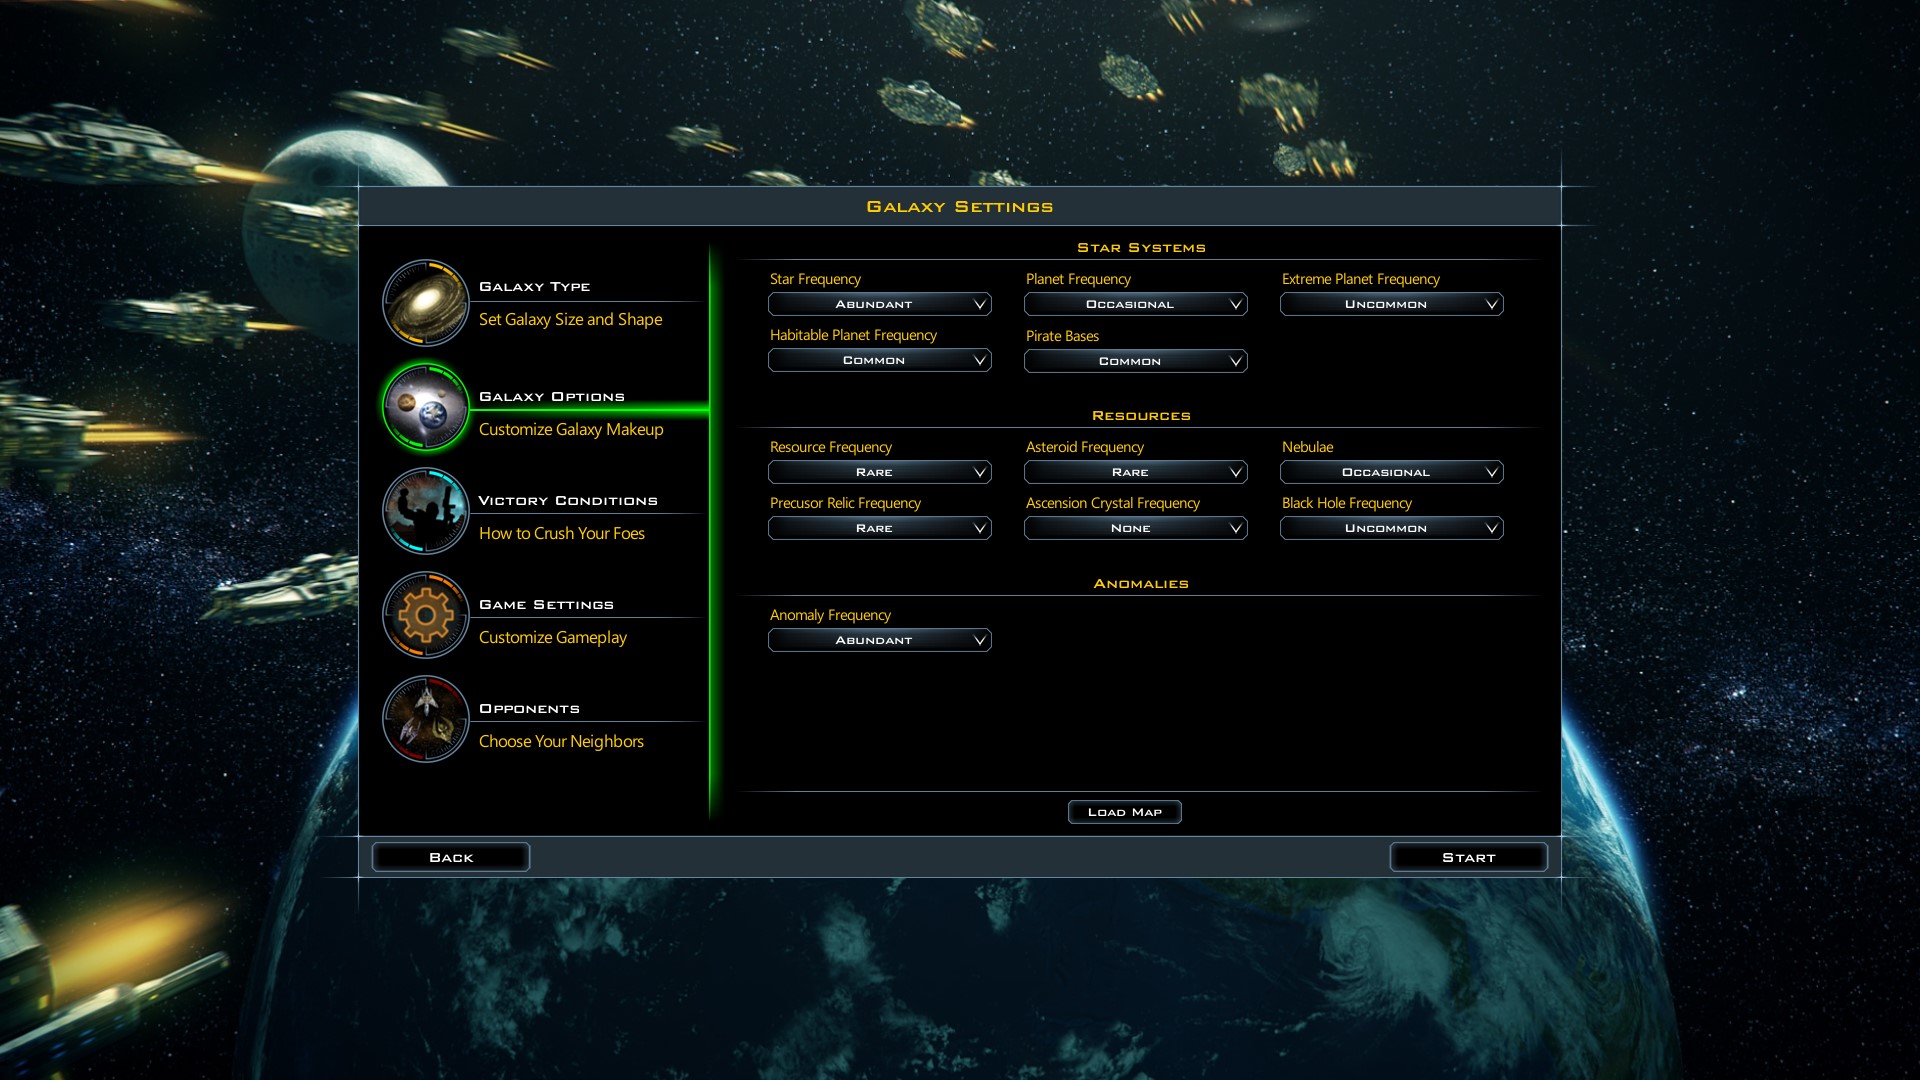
Task: Click the Start button
Action: coord(1468,857)
